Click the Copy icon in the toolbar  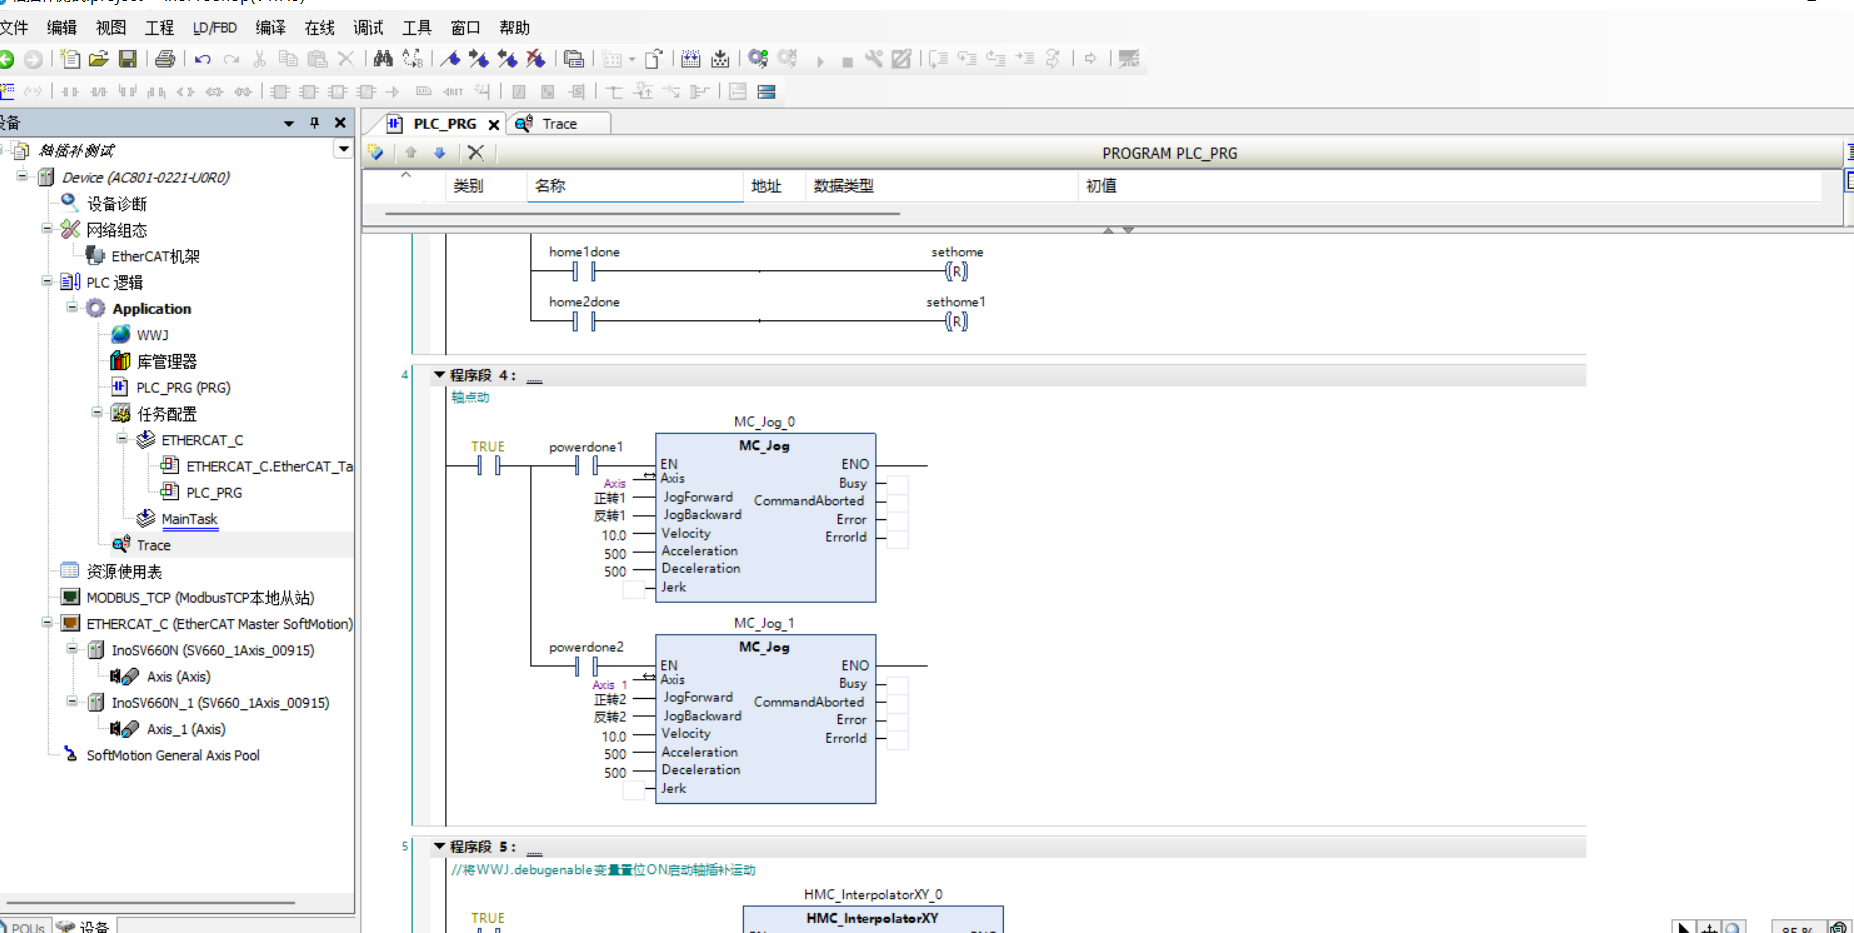288,59
